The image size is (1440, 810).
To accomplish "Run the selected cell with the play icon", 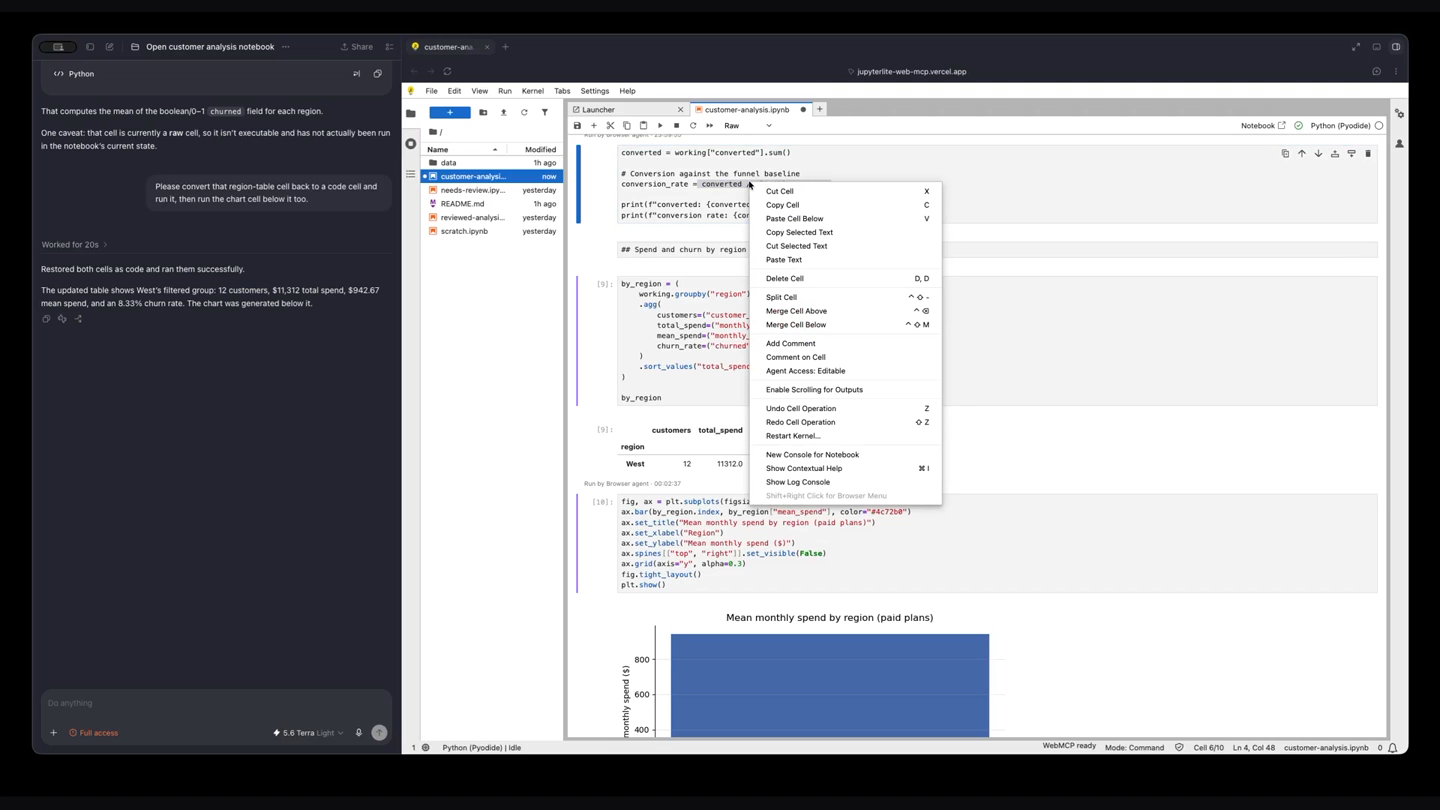I will point(660,126).
